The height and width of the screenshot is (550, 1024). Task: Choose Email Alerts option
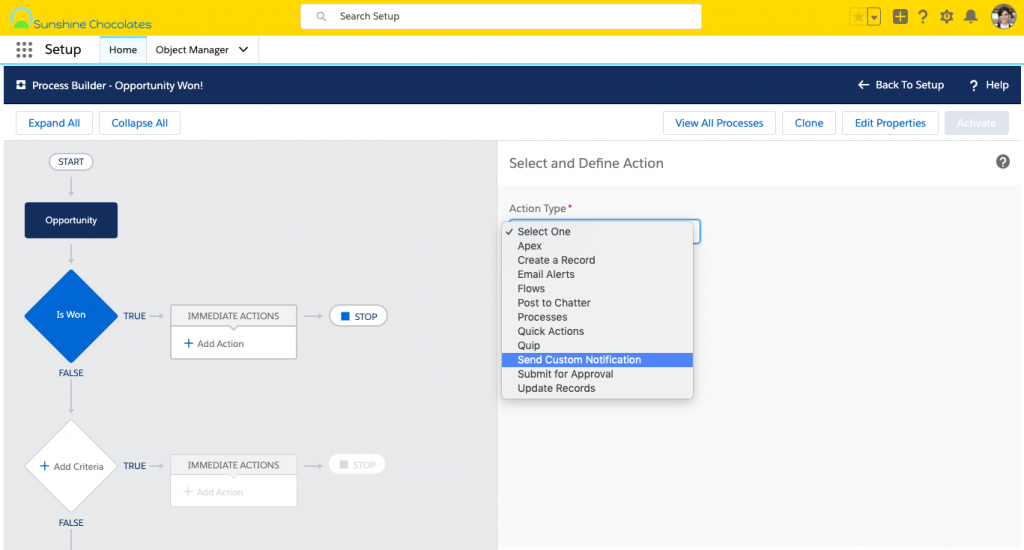(597, 274)
